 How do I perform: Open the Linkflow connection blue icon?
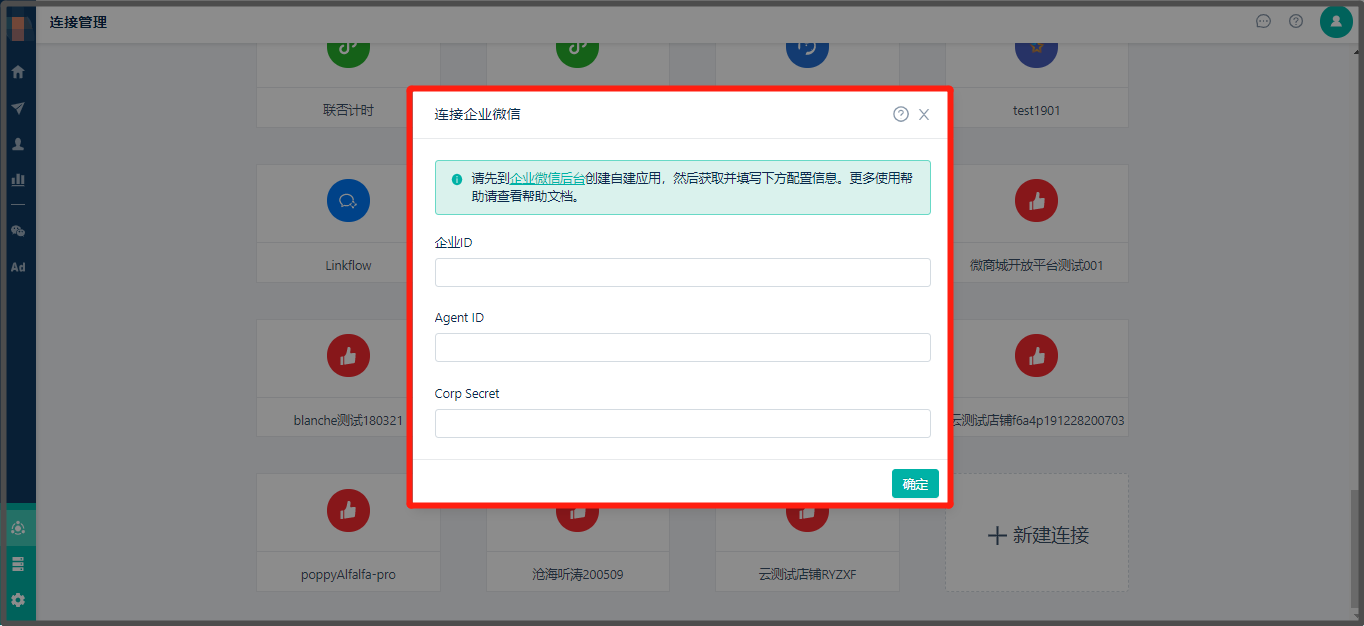[348, 200]
